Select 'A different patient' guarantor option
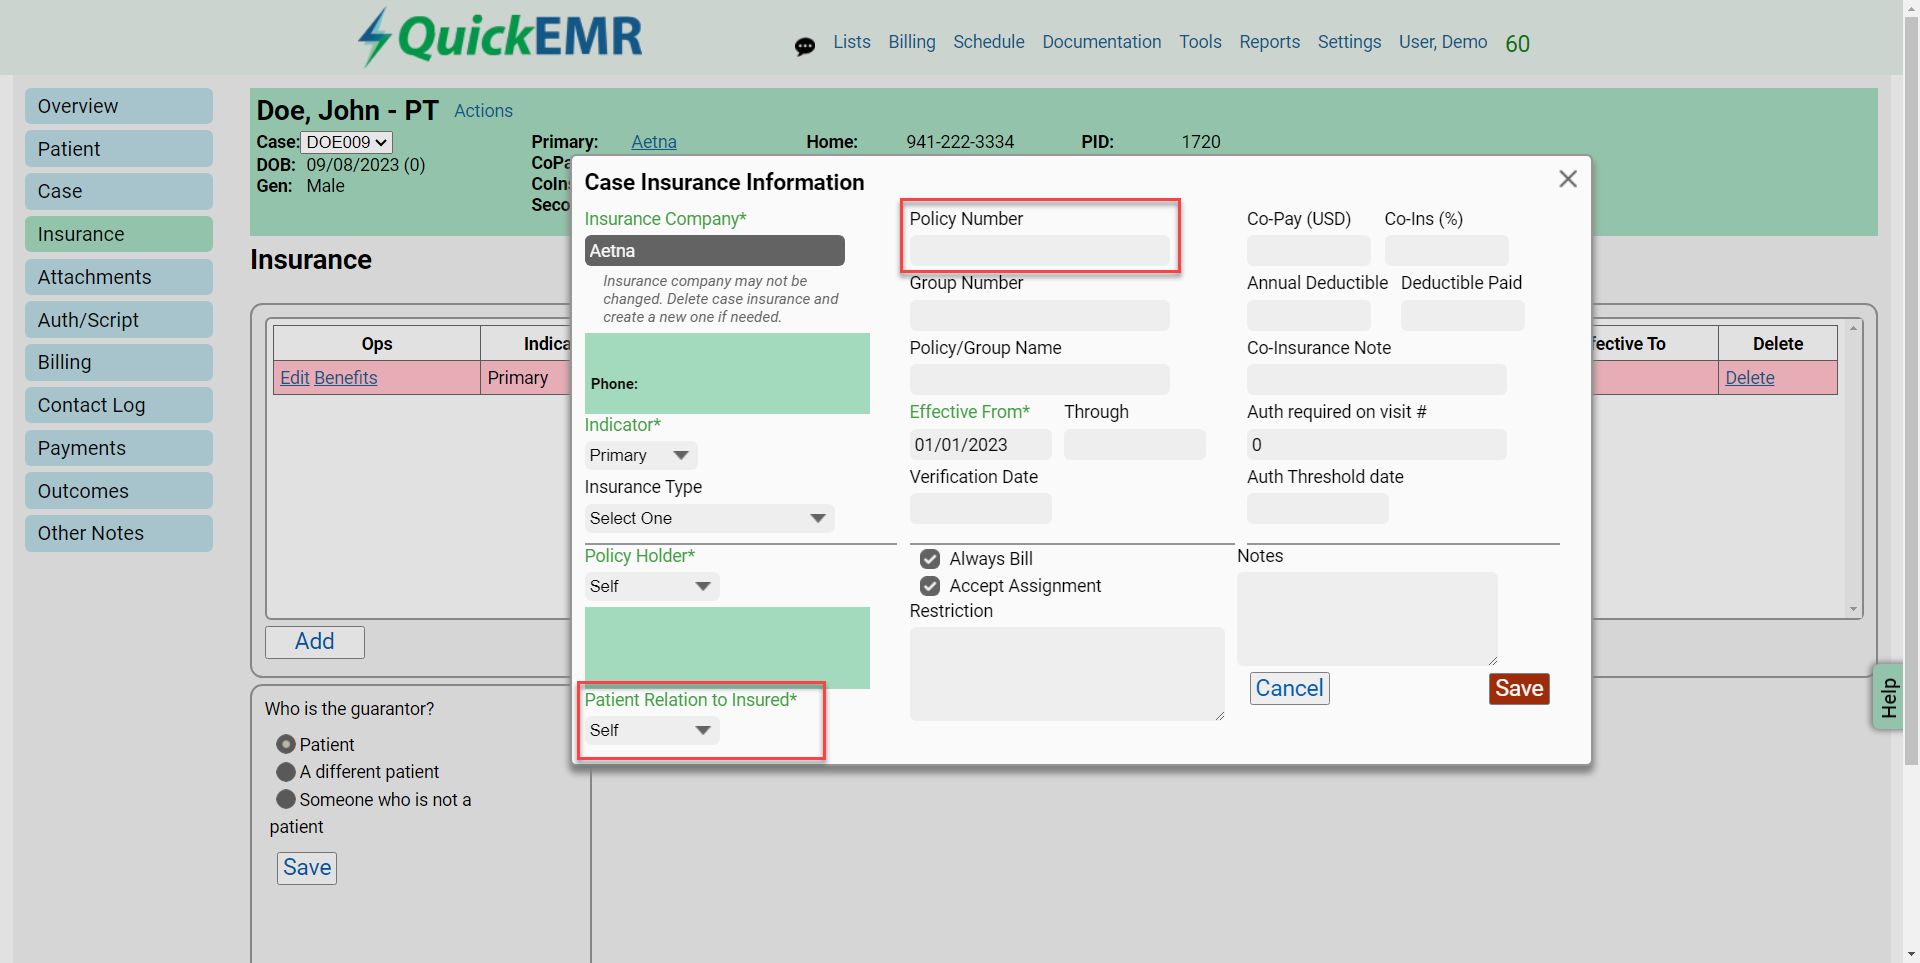This screenshot has width=1920, height=963. pos(286,772)
